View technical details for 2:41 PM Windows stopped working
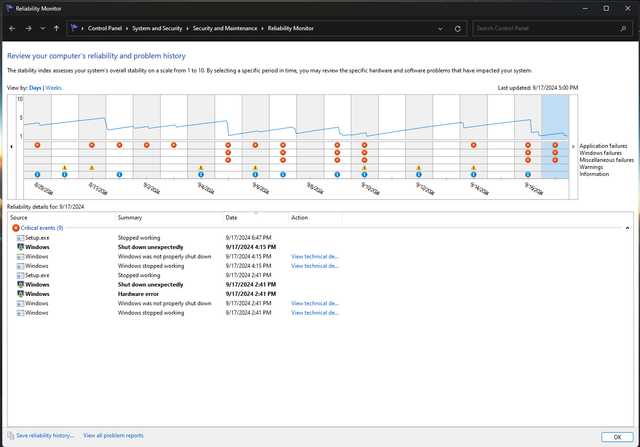Viewport: 640px width, 447px height. point(315,313)
